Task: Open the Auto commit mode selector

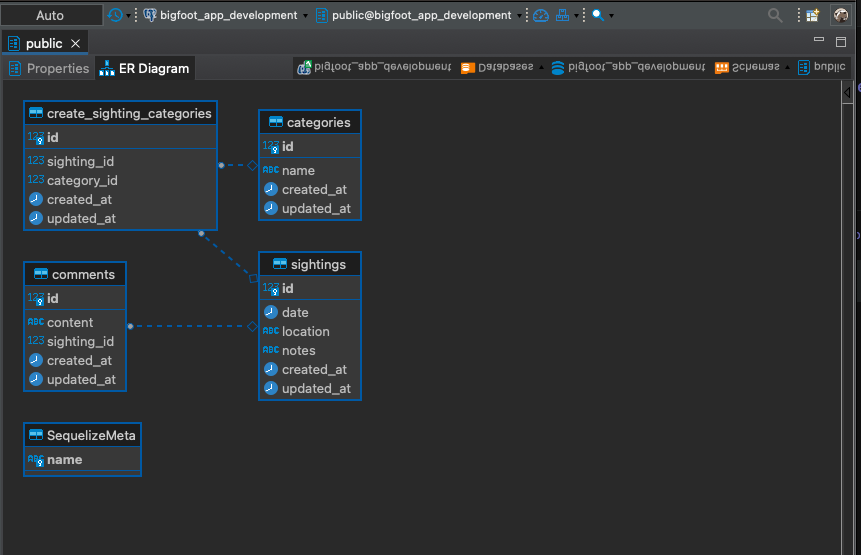Action: point(50,15)
